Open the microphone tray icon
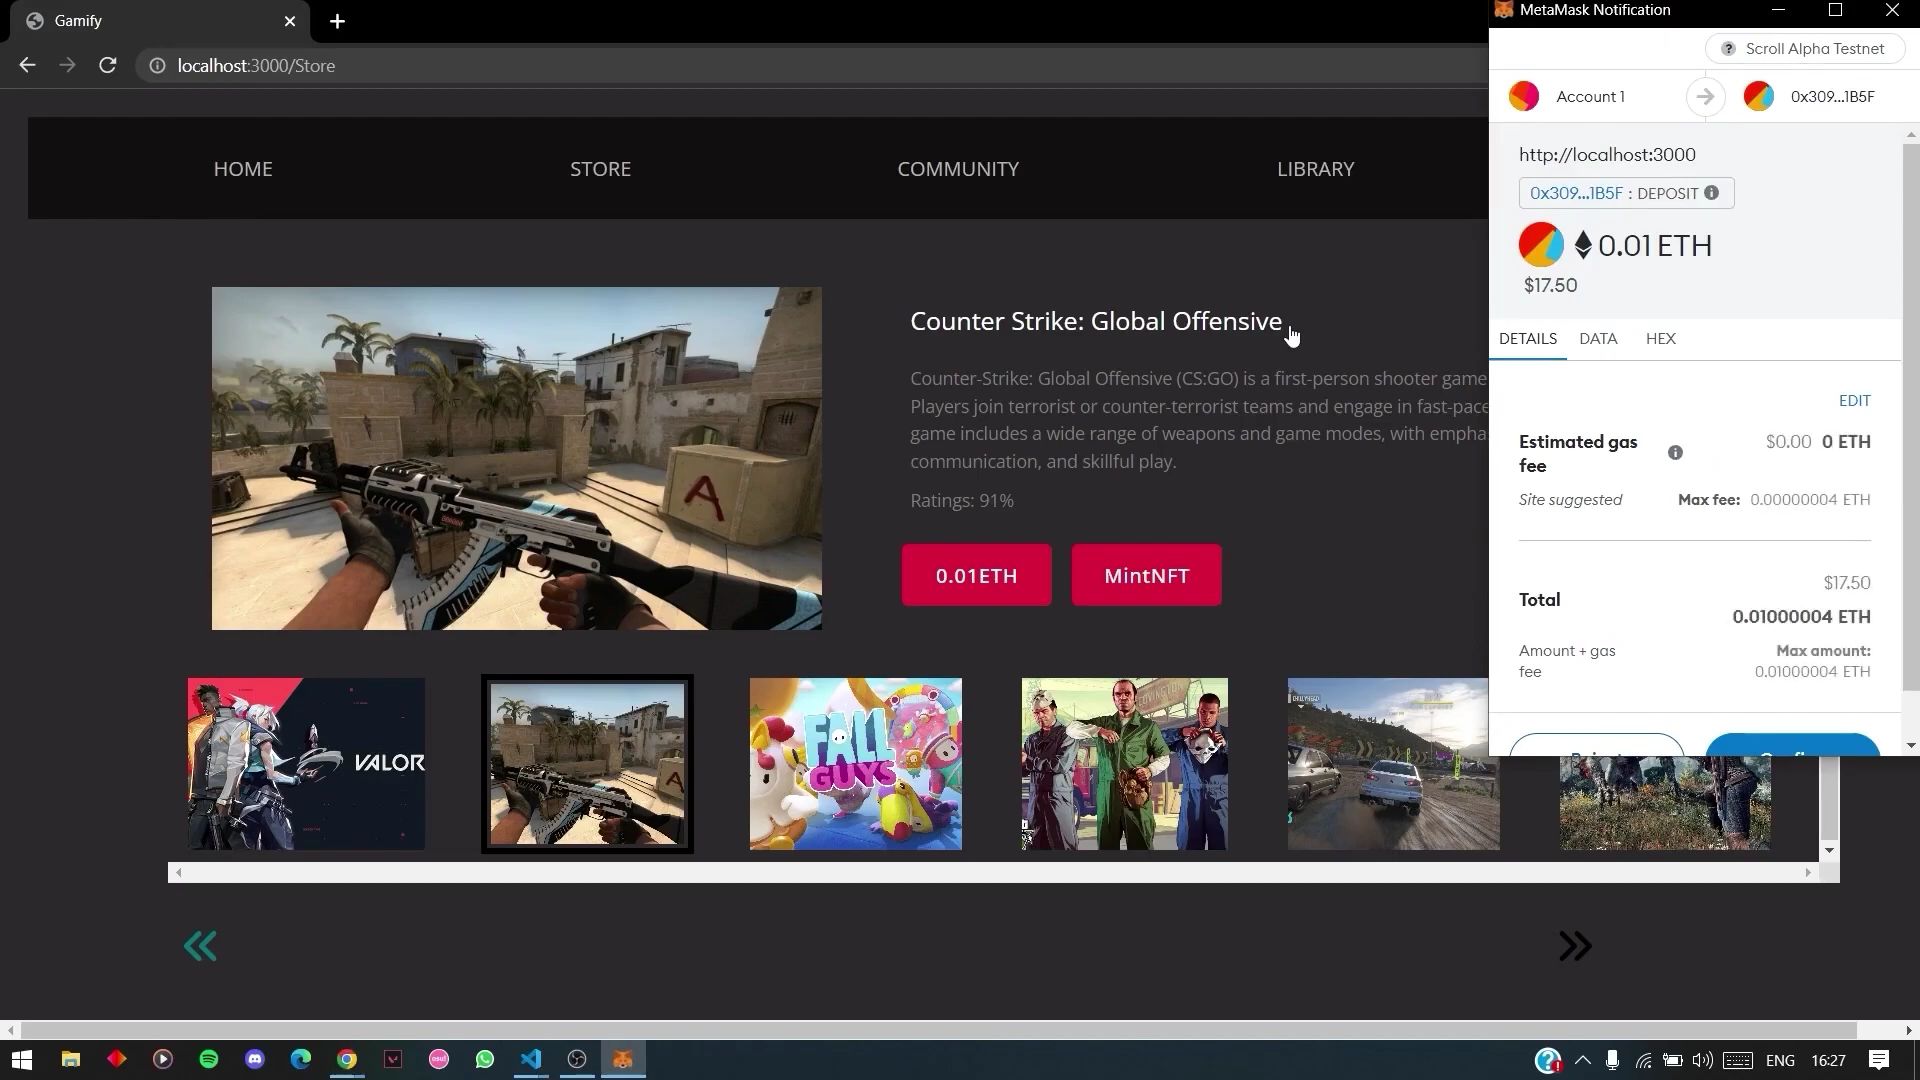1920x1080 pixels. point(1612,1060)
